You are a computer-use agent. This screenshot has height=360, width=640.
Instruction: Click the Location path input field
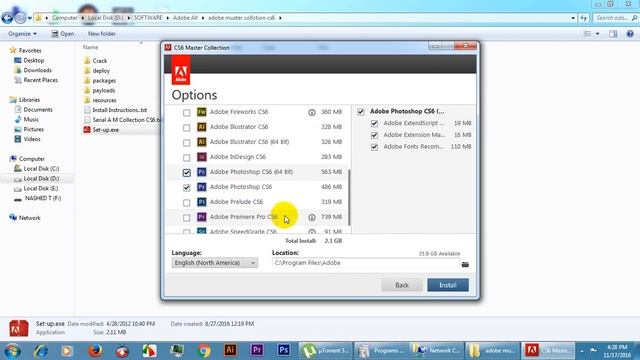pyautogui.click(x=366, y=263)
